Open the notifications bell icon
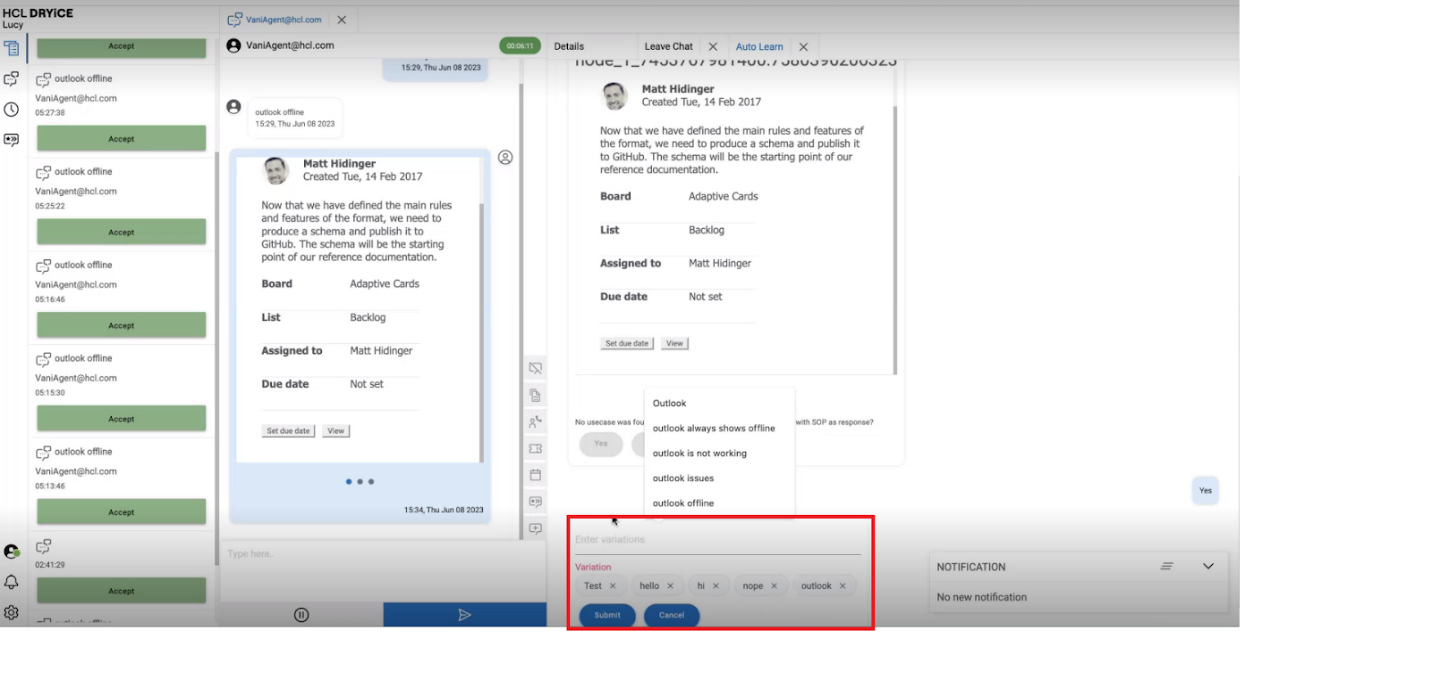The width and height of the screenshot is (1431, 679). coord(11,582)
